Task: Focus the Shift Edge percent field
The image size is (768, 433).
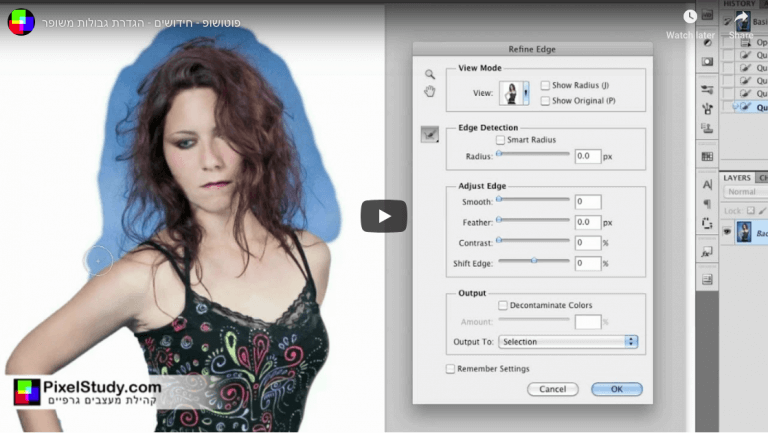Action: tap(588, 264)
